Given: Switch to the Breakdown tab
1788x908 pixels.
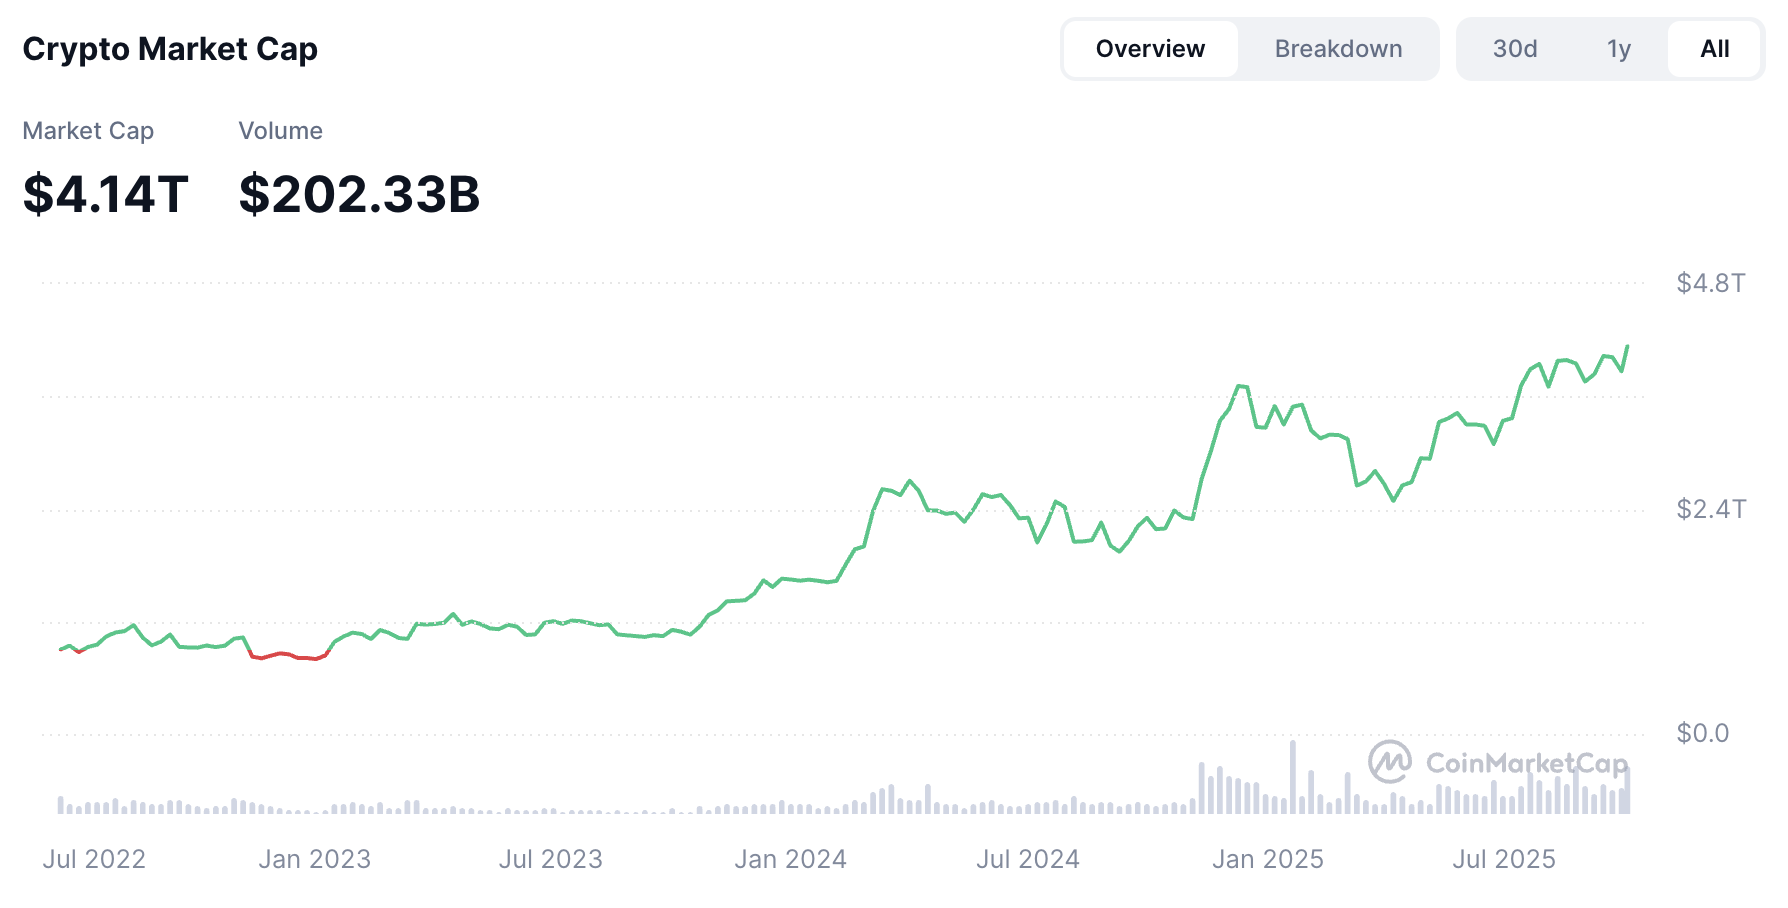Looking at the screenshot, I should pyautogui.click(x=1338, y=49).
